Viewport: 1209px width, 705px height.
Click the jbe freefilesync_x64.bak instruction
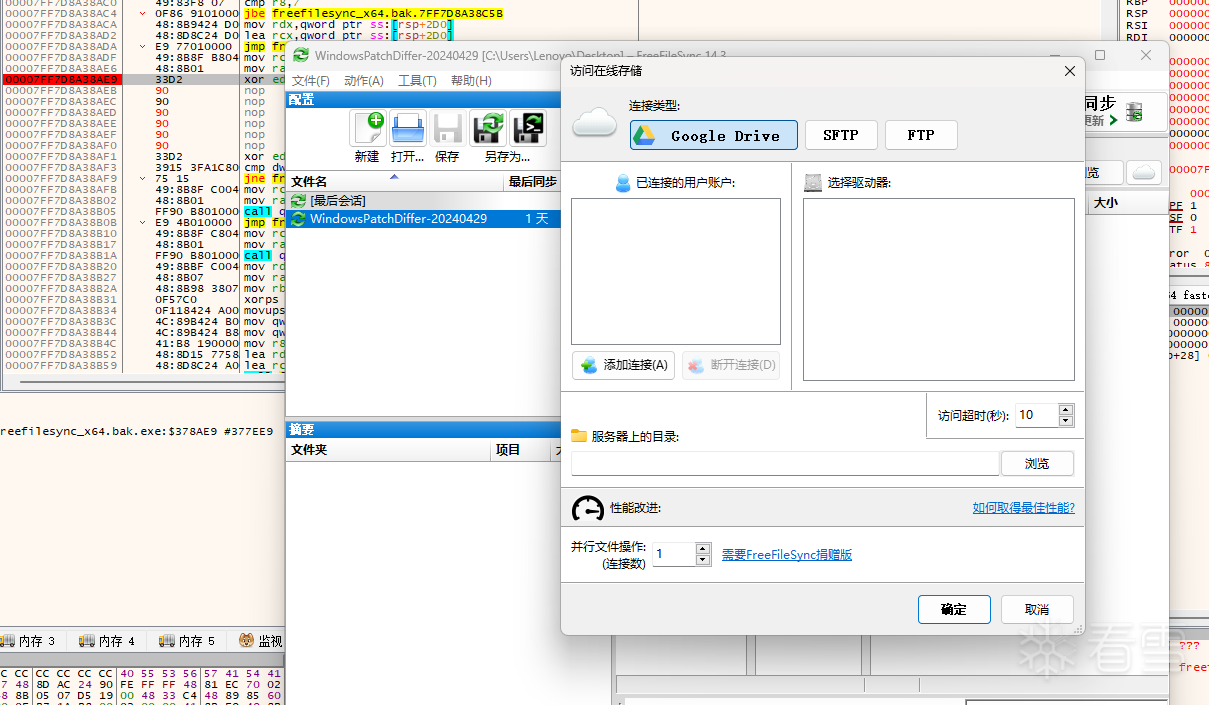(373, 14)
